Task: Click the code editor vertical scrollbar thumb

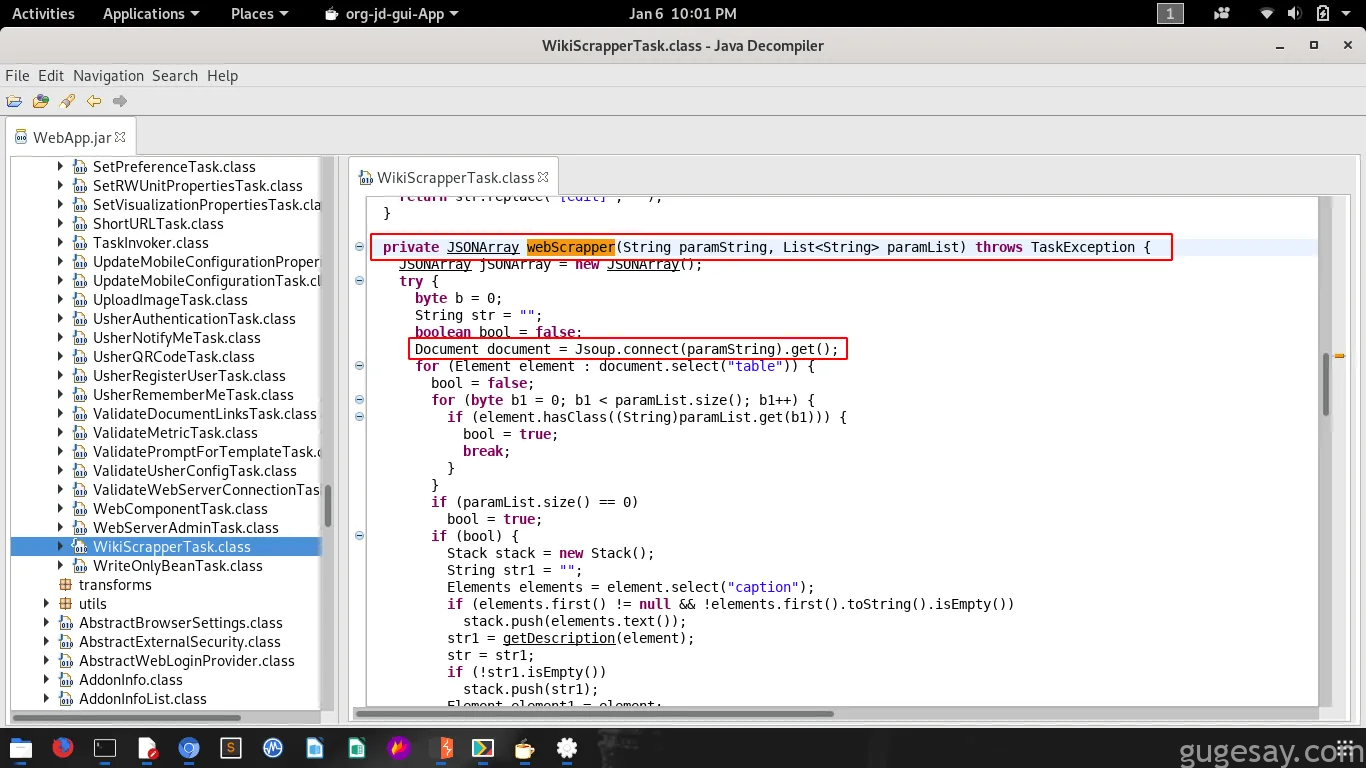Action: coord(1326,384)
